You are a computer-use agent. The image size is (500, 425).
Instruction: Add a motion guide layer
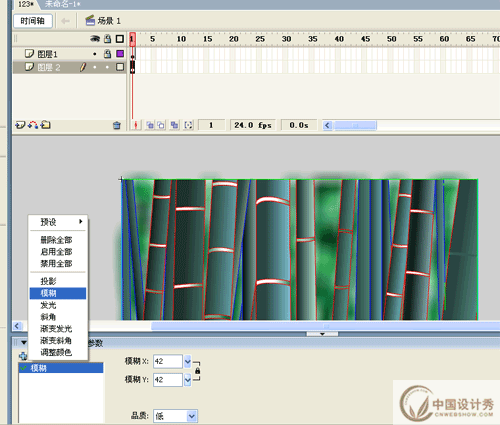33,125
